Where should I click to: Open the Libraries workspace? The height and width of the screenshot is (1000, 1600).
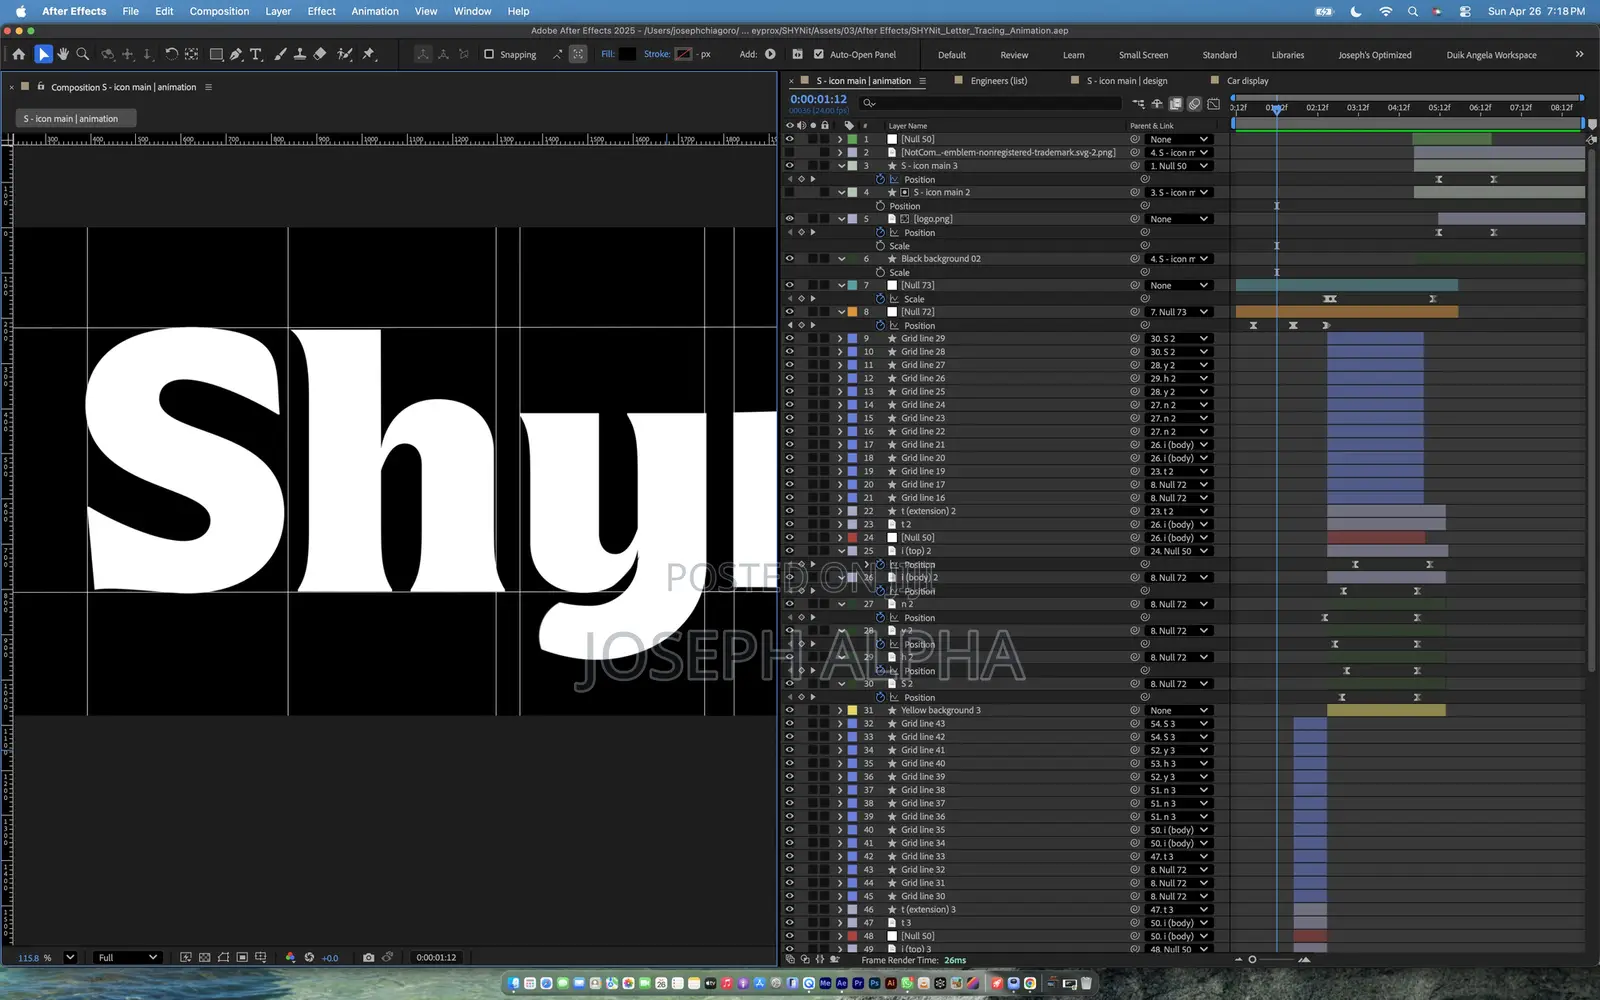click(x=1287, y=55)
